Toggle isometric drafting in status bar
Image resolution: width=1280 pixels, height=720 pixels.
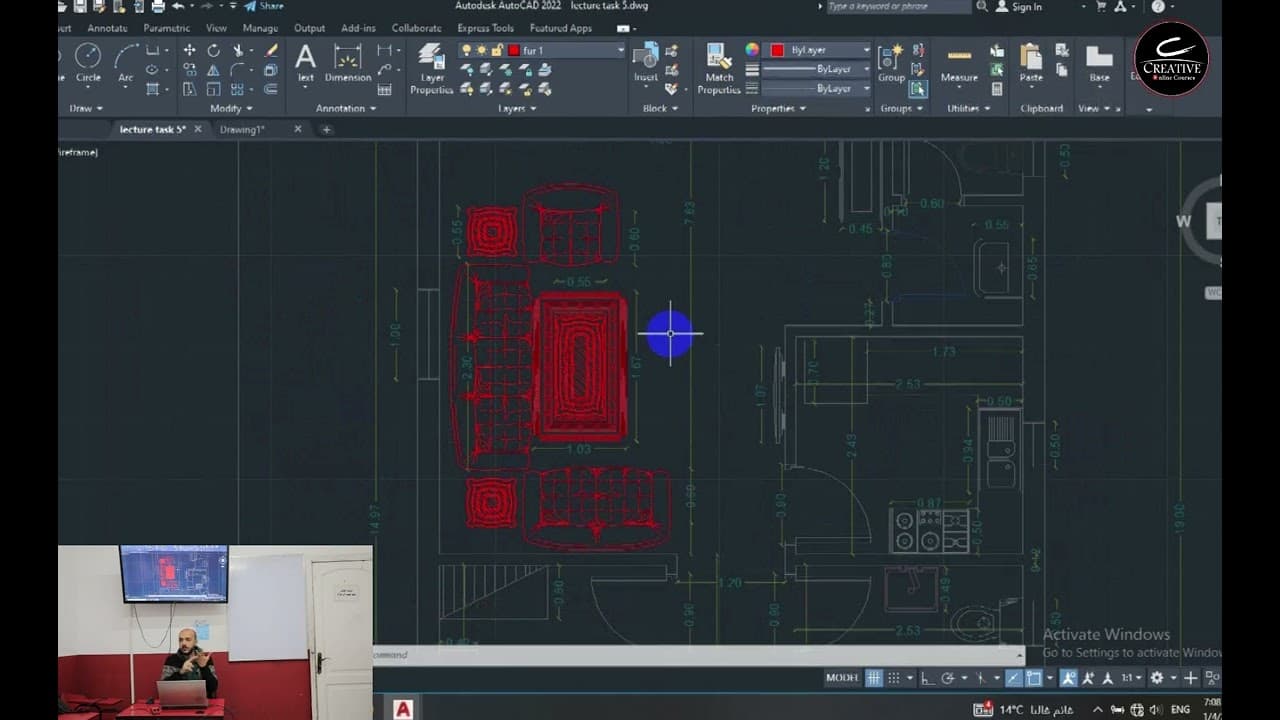pyautogui.click(x=981, y=678)
